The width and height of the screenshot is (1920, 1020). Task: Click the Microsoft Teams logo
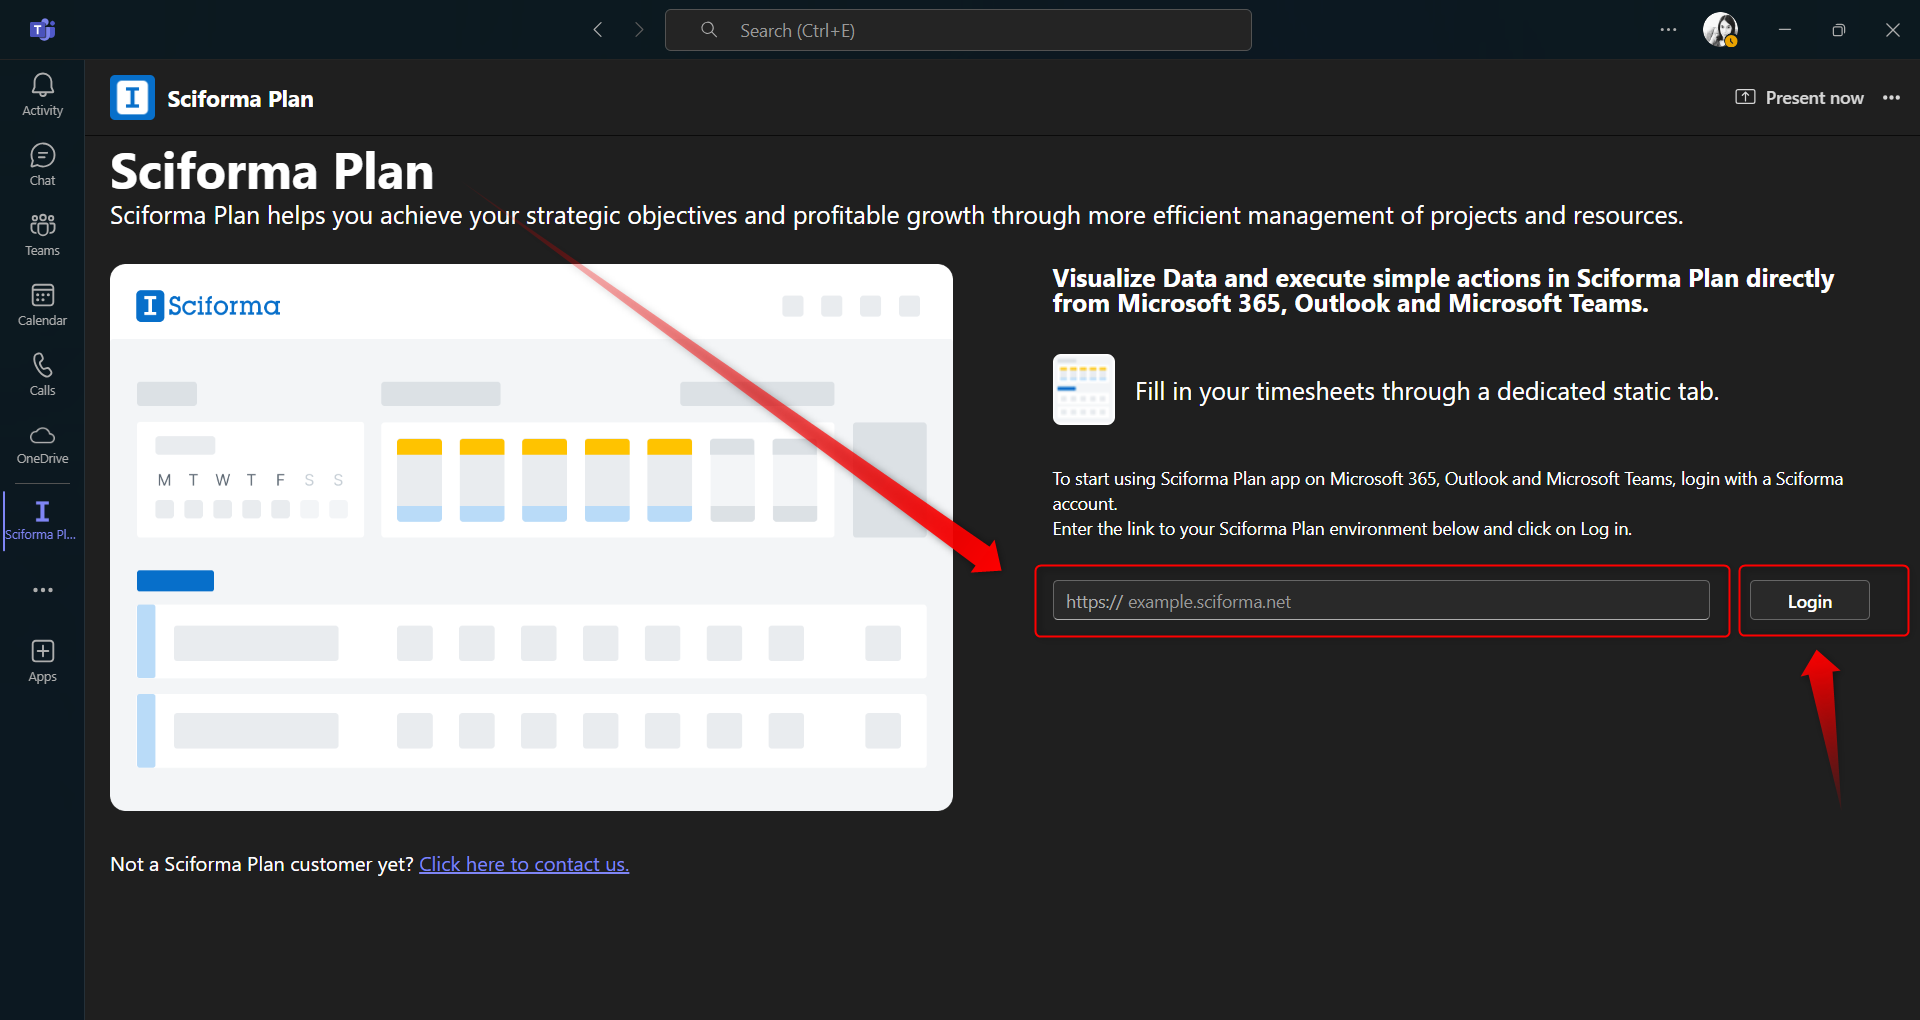point(42,30)
